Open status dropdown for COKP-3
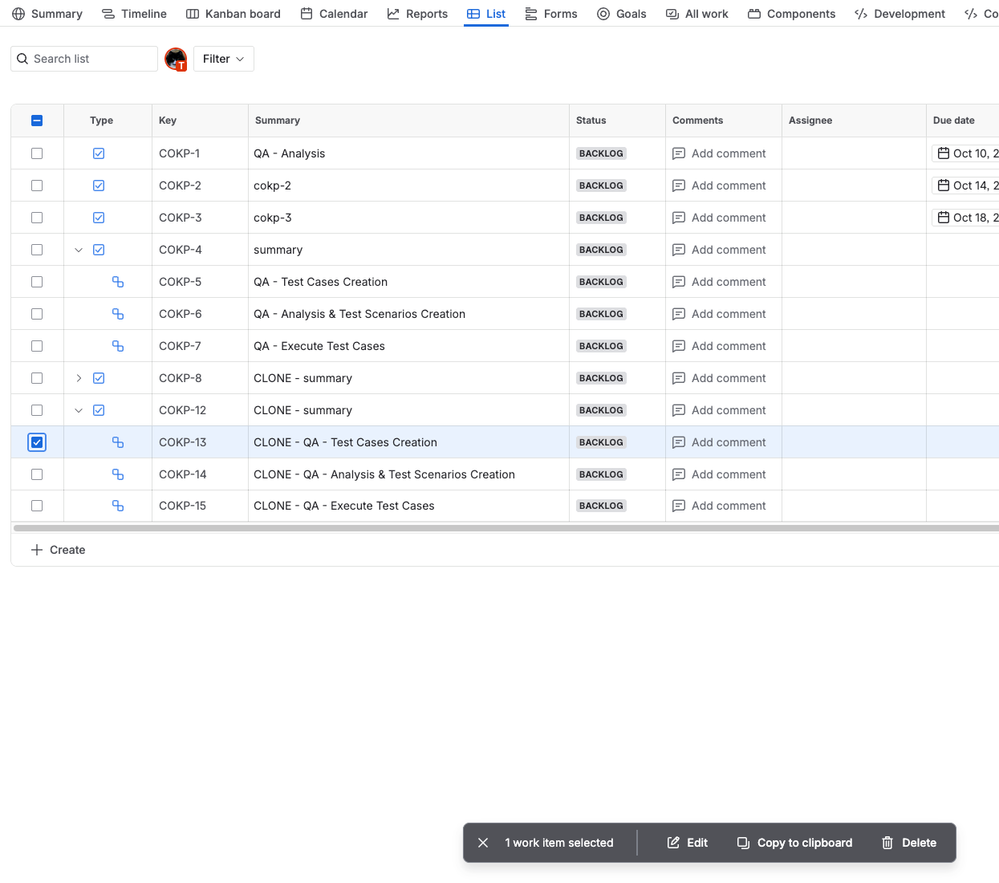The image size is (999, 883). [601, 218]
